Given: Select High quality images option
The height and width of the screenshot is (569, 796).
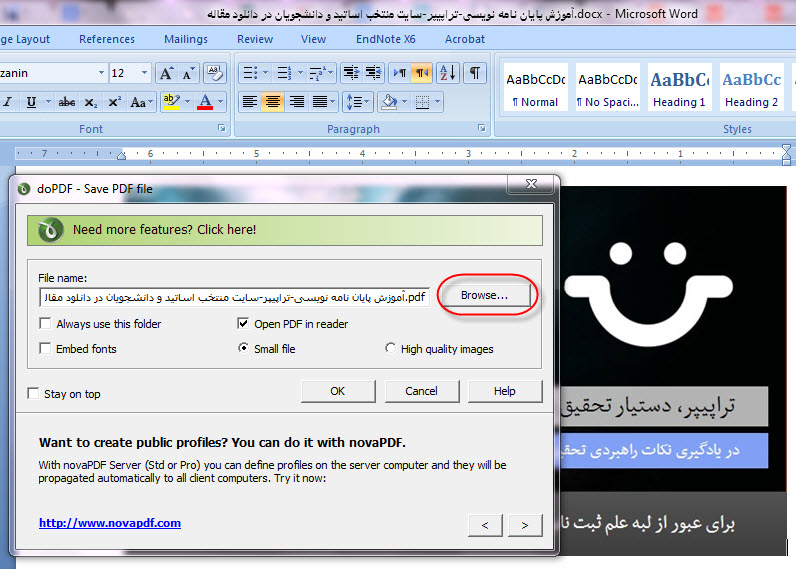Looking at the screenshot, I should point(391,349).
